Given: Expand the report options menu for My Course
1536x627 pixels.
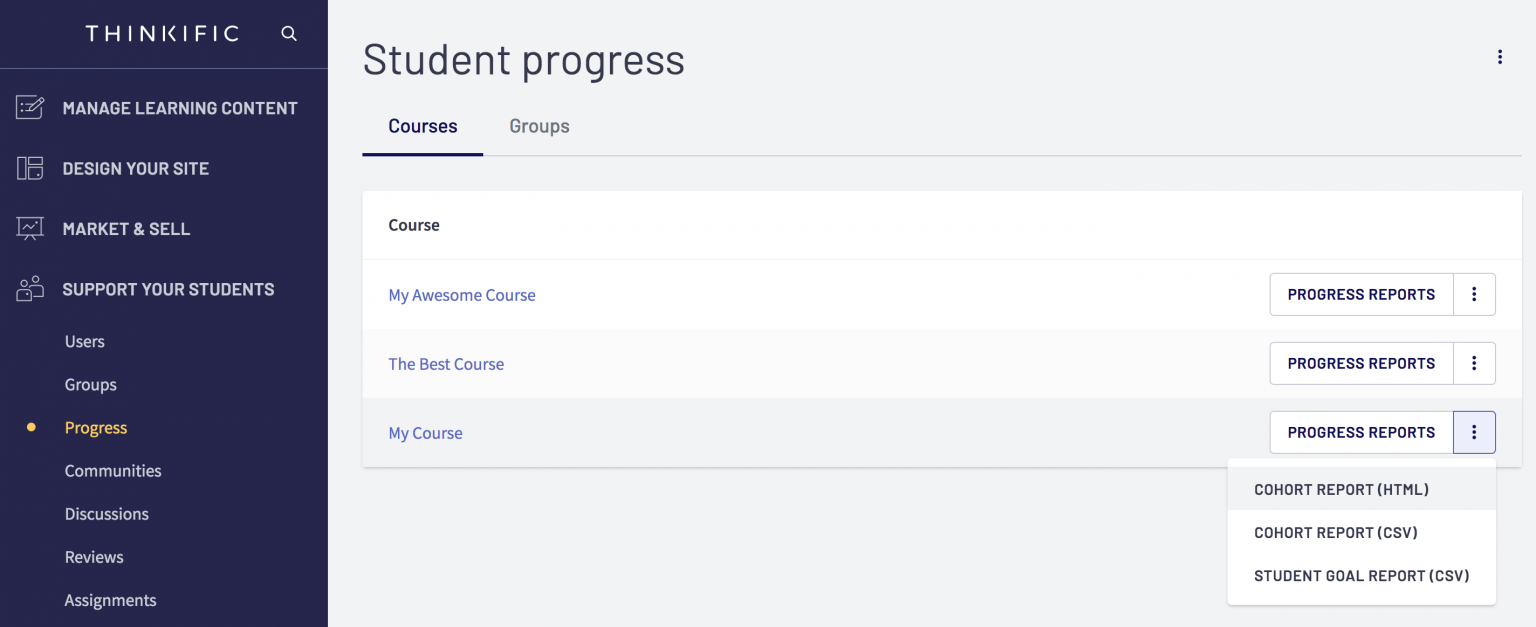Looking at the screenshot, I should coord(1474,432).
